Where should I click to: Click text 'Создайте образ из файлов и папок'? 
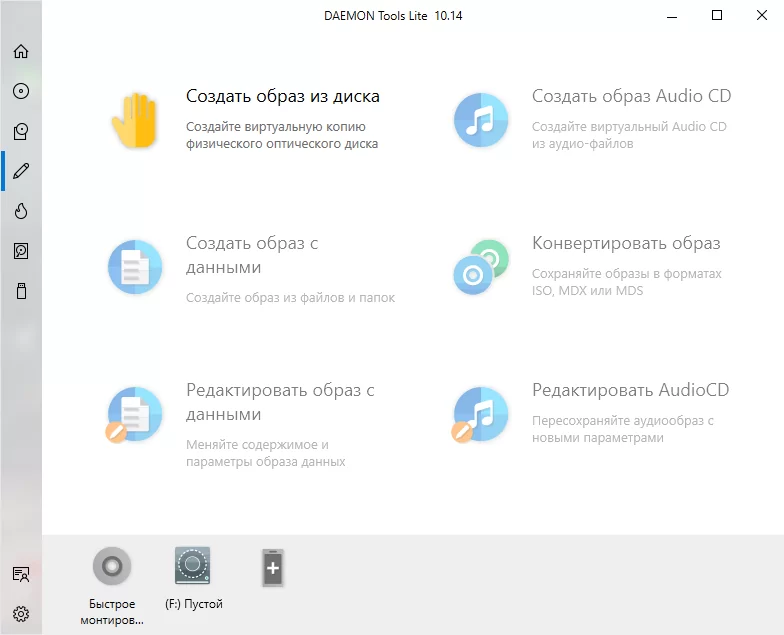click(x=290, y=298)
